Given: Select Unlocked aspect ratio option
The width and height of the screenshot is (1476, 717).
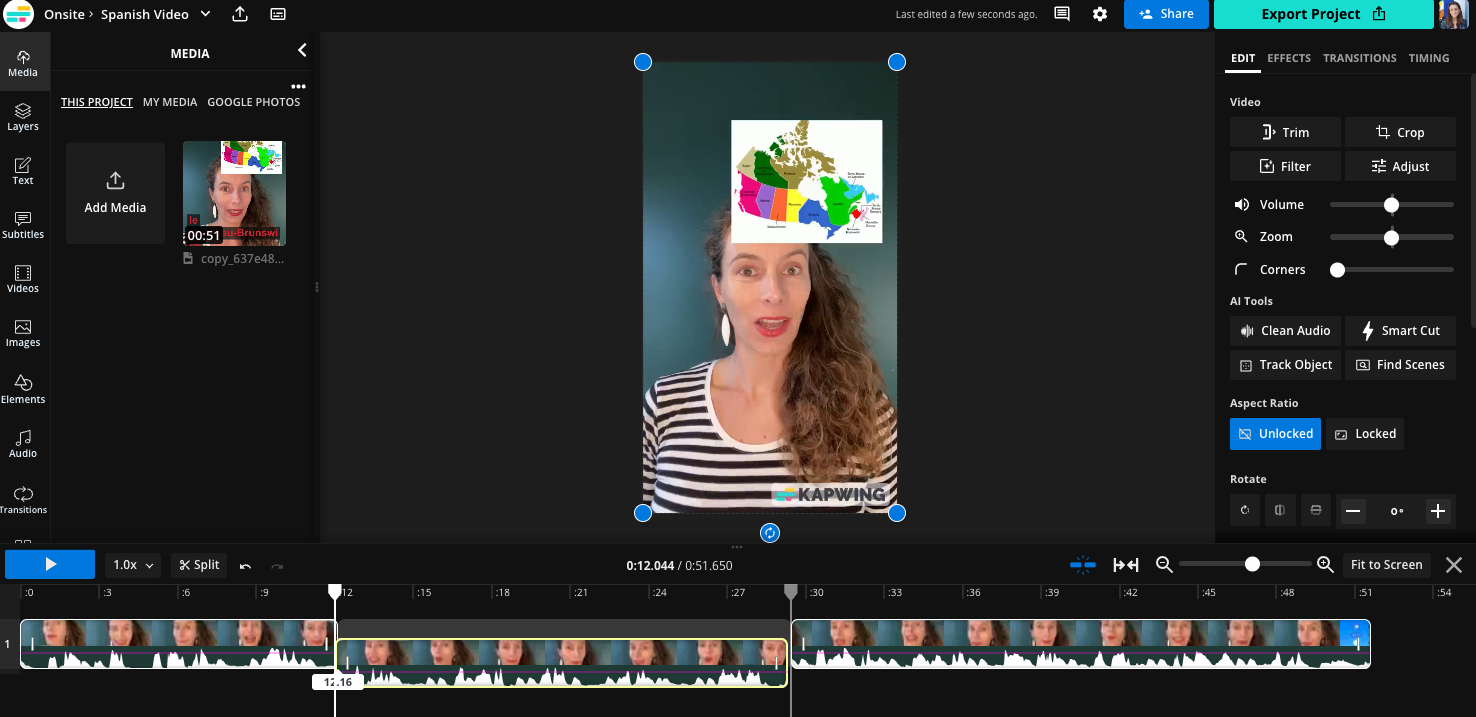Looking at the screenshot, I should point(1275,434).
